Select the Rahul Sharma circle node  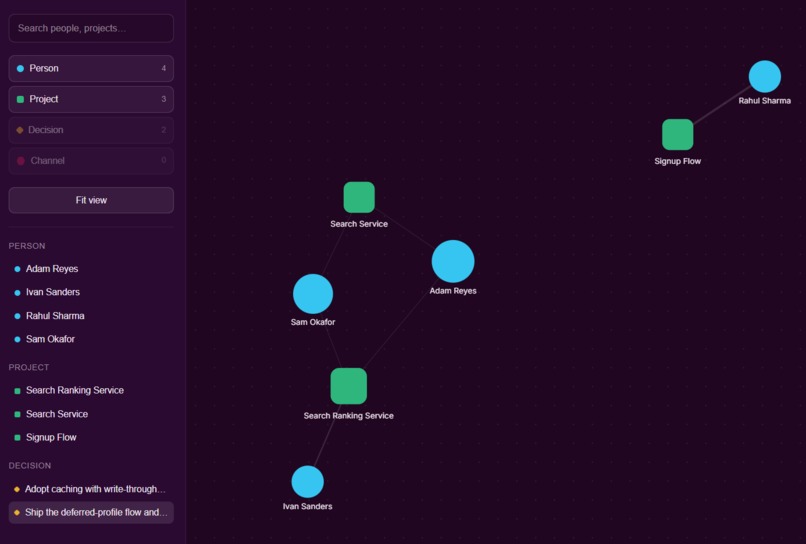tap(764, 77)
